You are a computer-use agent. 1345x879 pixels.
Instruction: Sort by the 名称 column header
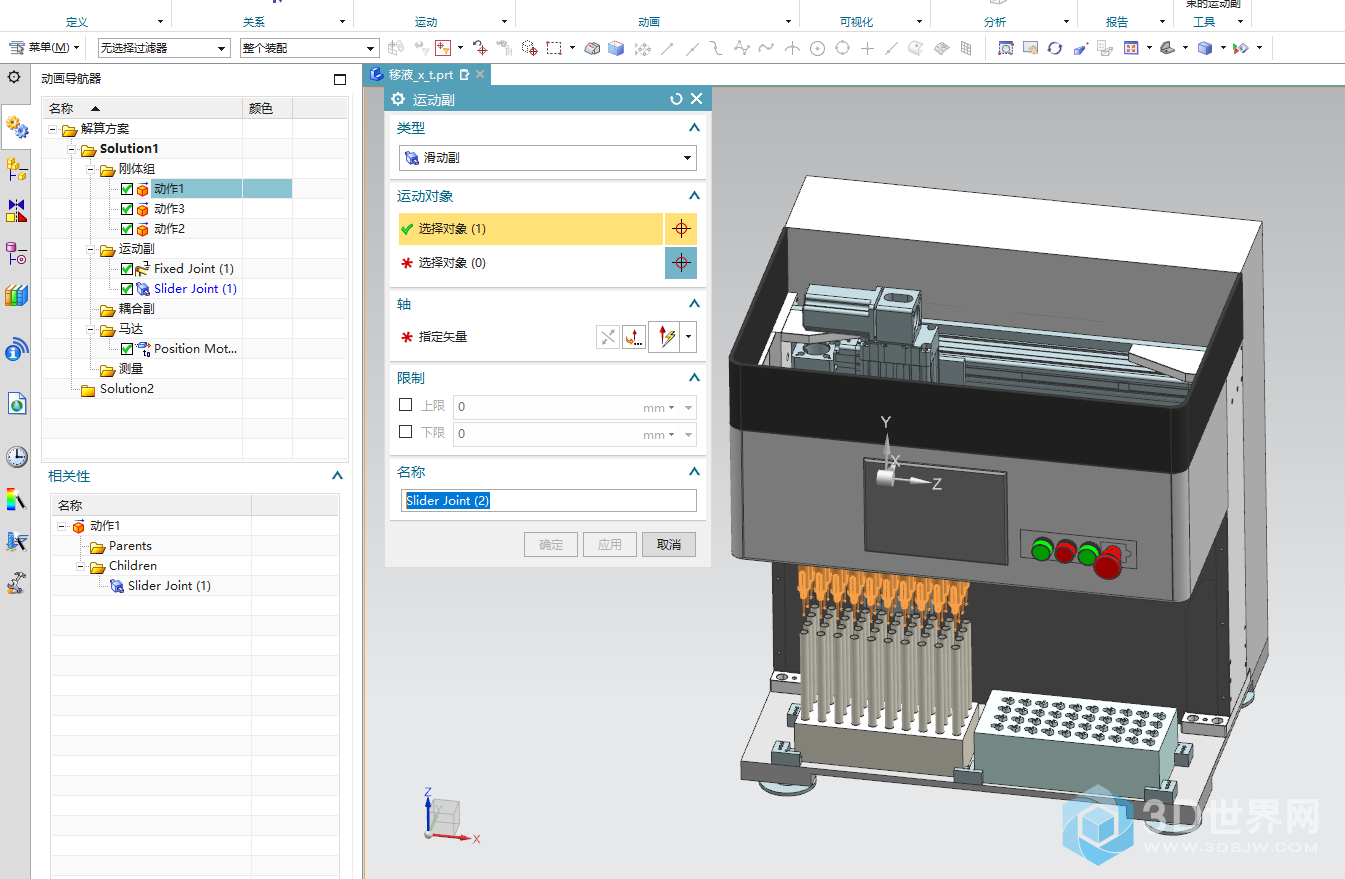coord(142,108)
